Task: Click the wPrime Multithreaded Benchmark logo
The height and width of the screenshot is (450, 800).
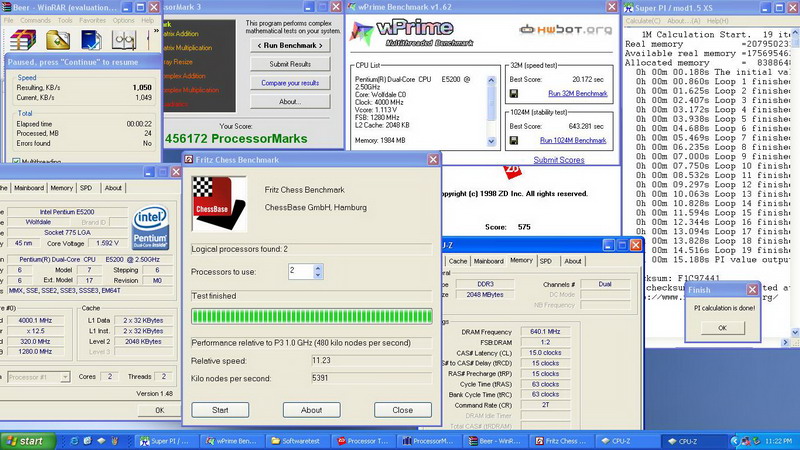Action: (413, 33)
